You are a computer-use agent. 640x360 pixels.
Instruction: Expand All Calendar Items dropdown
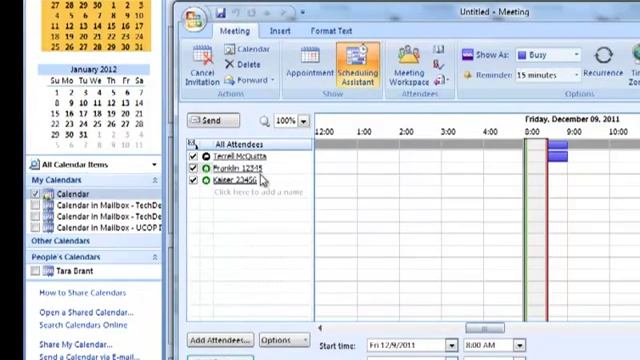click(154, 165)
